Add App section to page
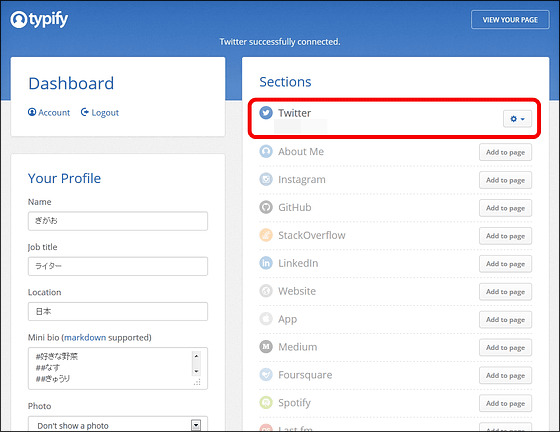The image size is (560, 432). 505,320
